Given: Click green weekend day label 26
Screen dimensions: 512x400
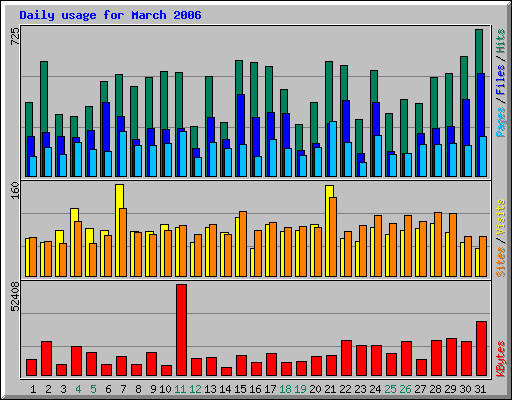Looking at the screenshot, I should (405, 389).
